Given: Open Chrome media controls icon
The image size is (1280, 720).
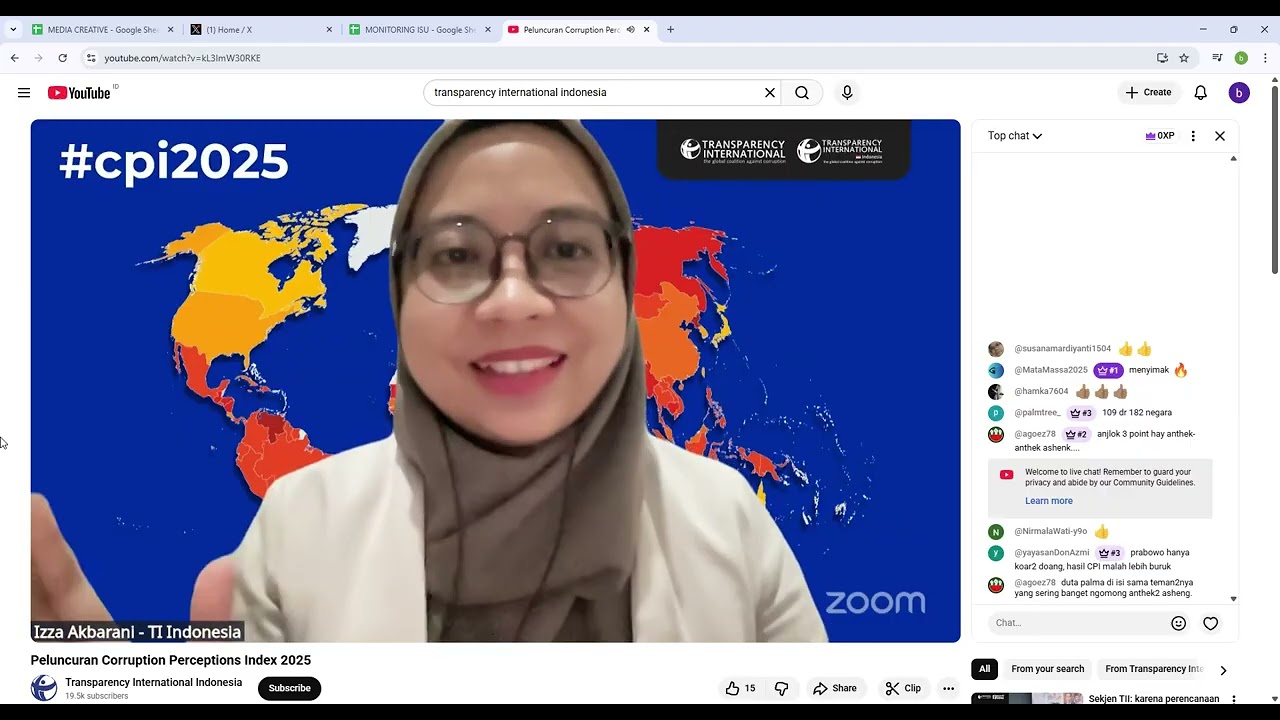Looking at the screenshot, I should [x=1217, y=58].
